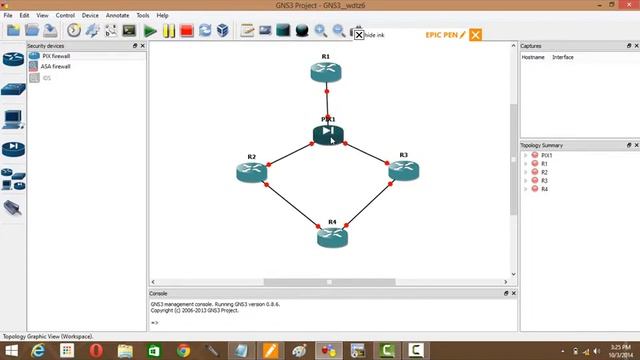
Task: Browse end devices computer icon
Action: click(13, 120)
